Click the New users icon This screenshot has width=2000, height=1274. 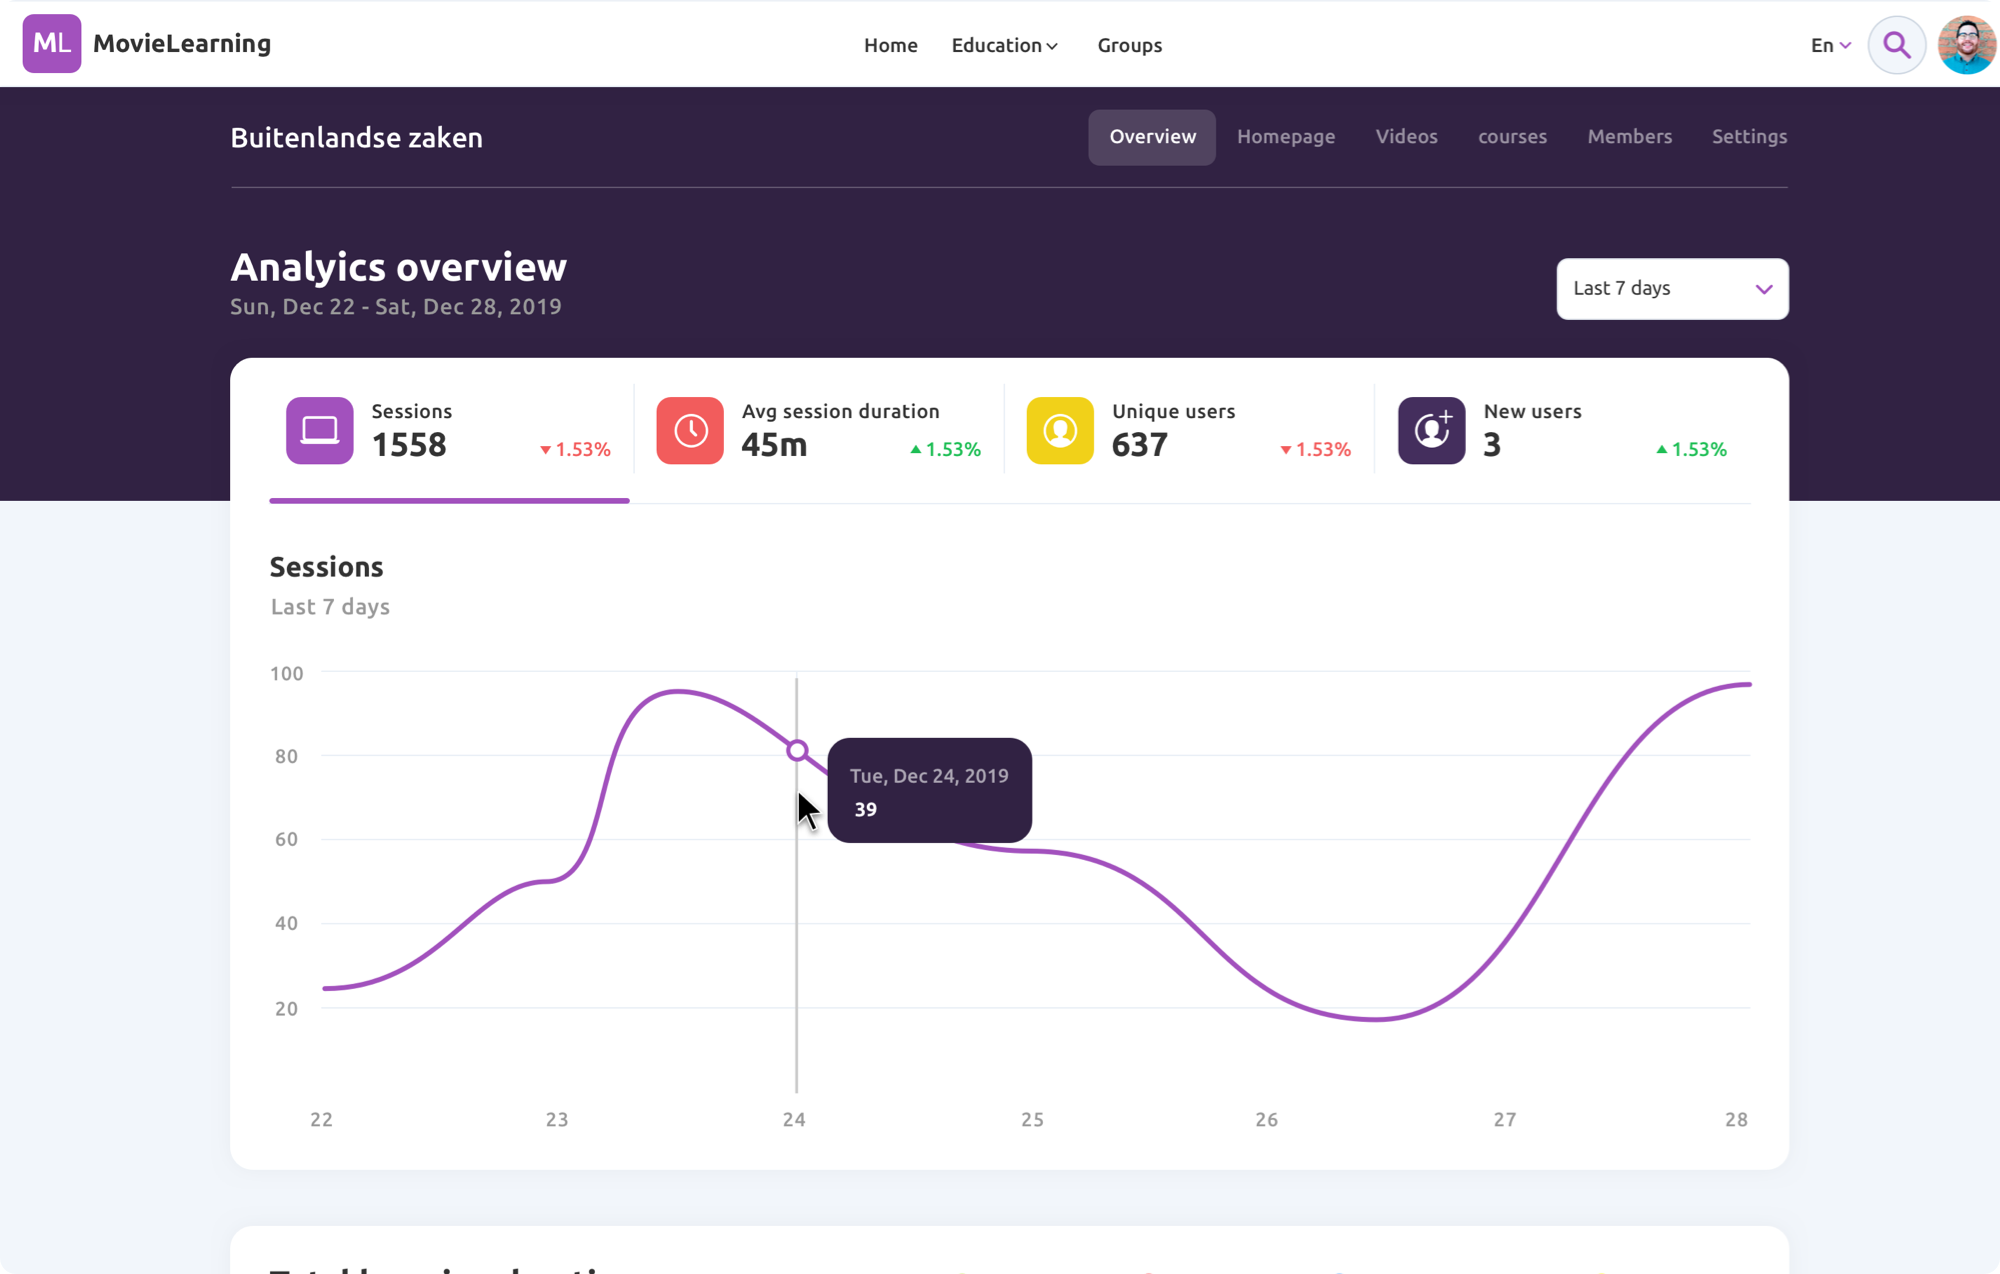[x=1432, y=431]
